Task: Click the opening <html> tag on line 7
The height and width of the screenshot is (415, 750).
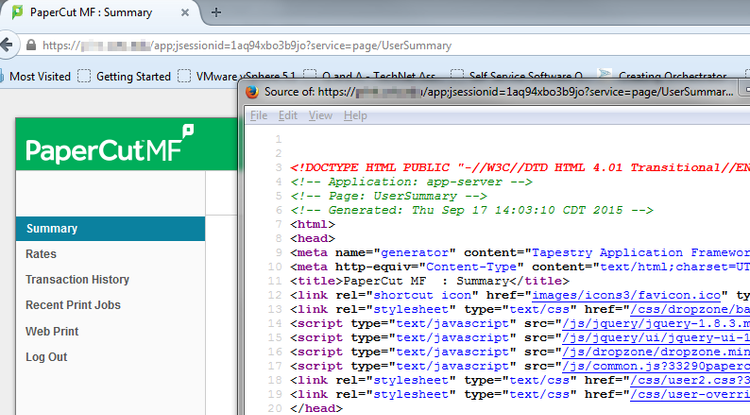Action: click(x=312, y=224)
